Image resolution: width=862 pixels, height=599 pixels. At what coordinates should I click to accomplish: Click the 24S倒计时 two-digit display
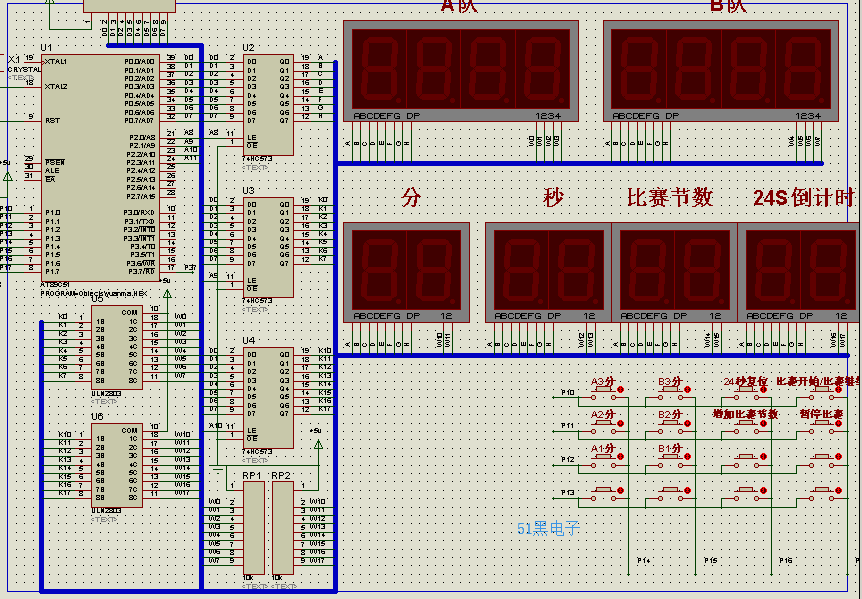pos(799,272)
